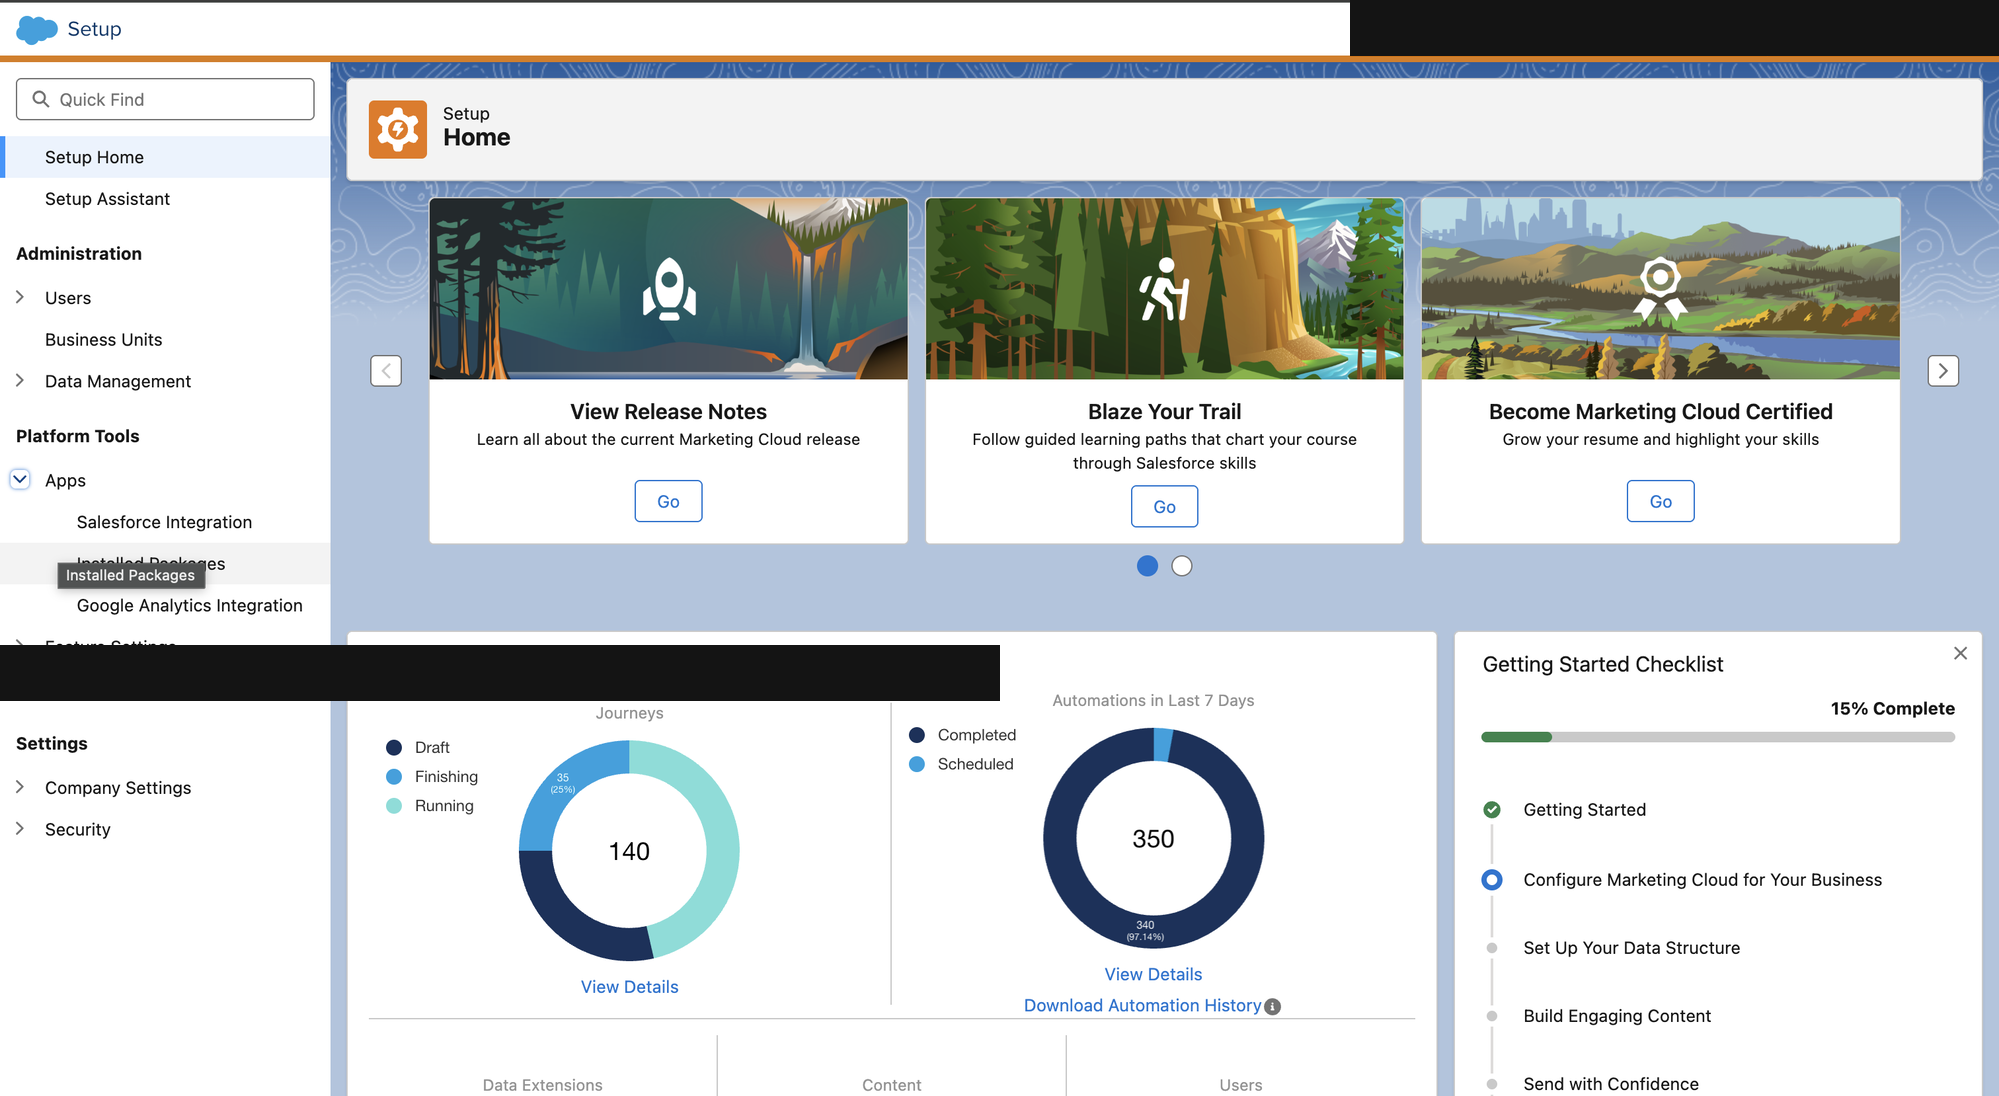Screen dimensions: 1999x1096
Task: Open Installed Packages under Apps
Action: [x=165, y=563]
